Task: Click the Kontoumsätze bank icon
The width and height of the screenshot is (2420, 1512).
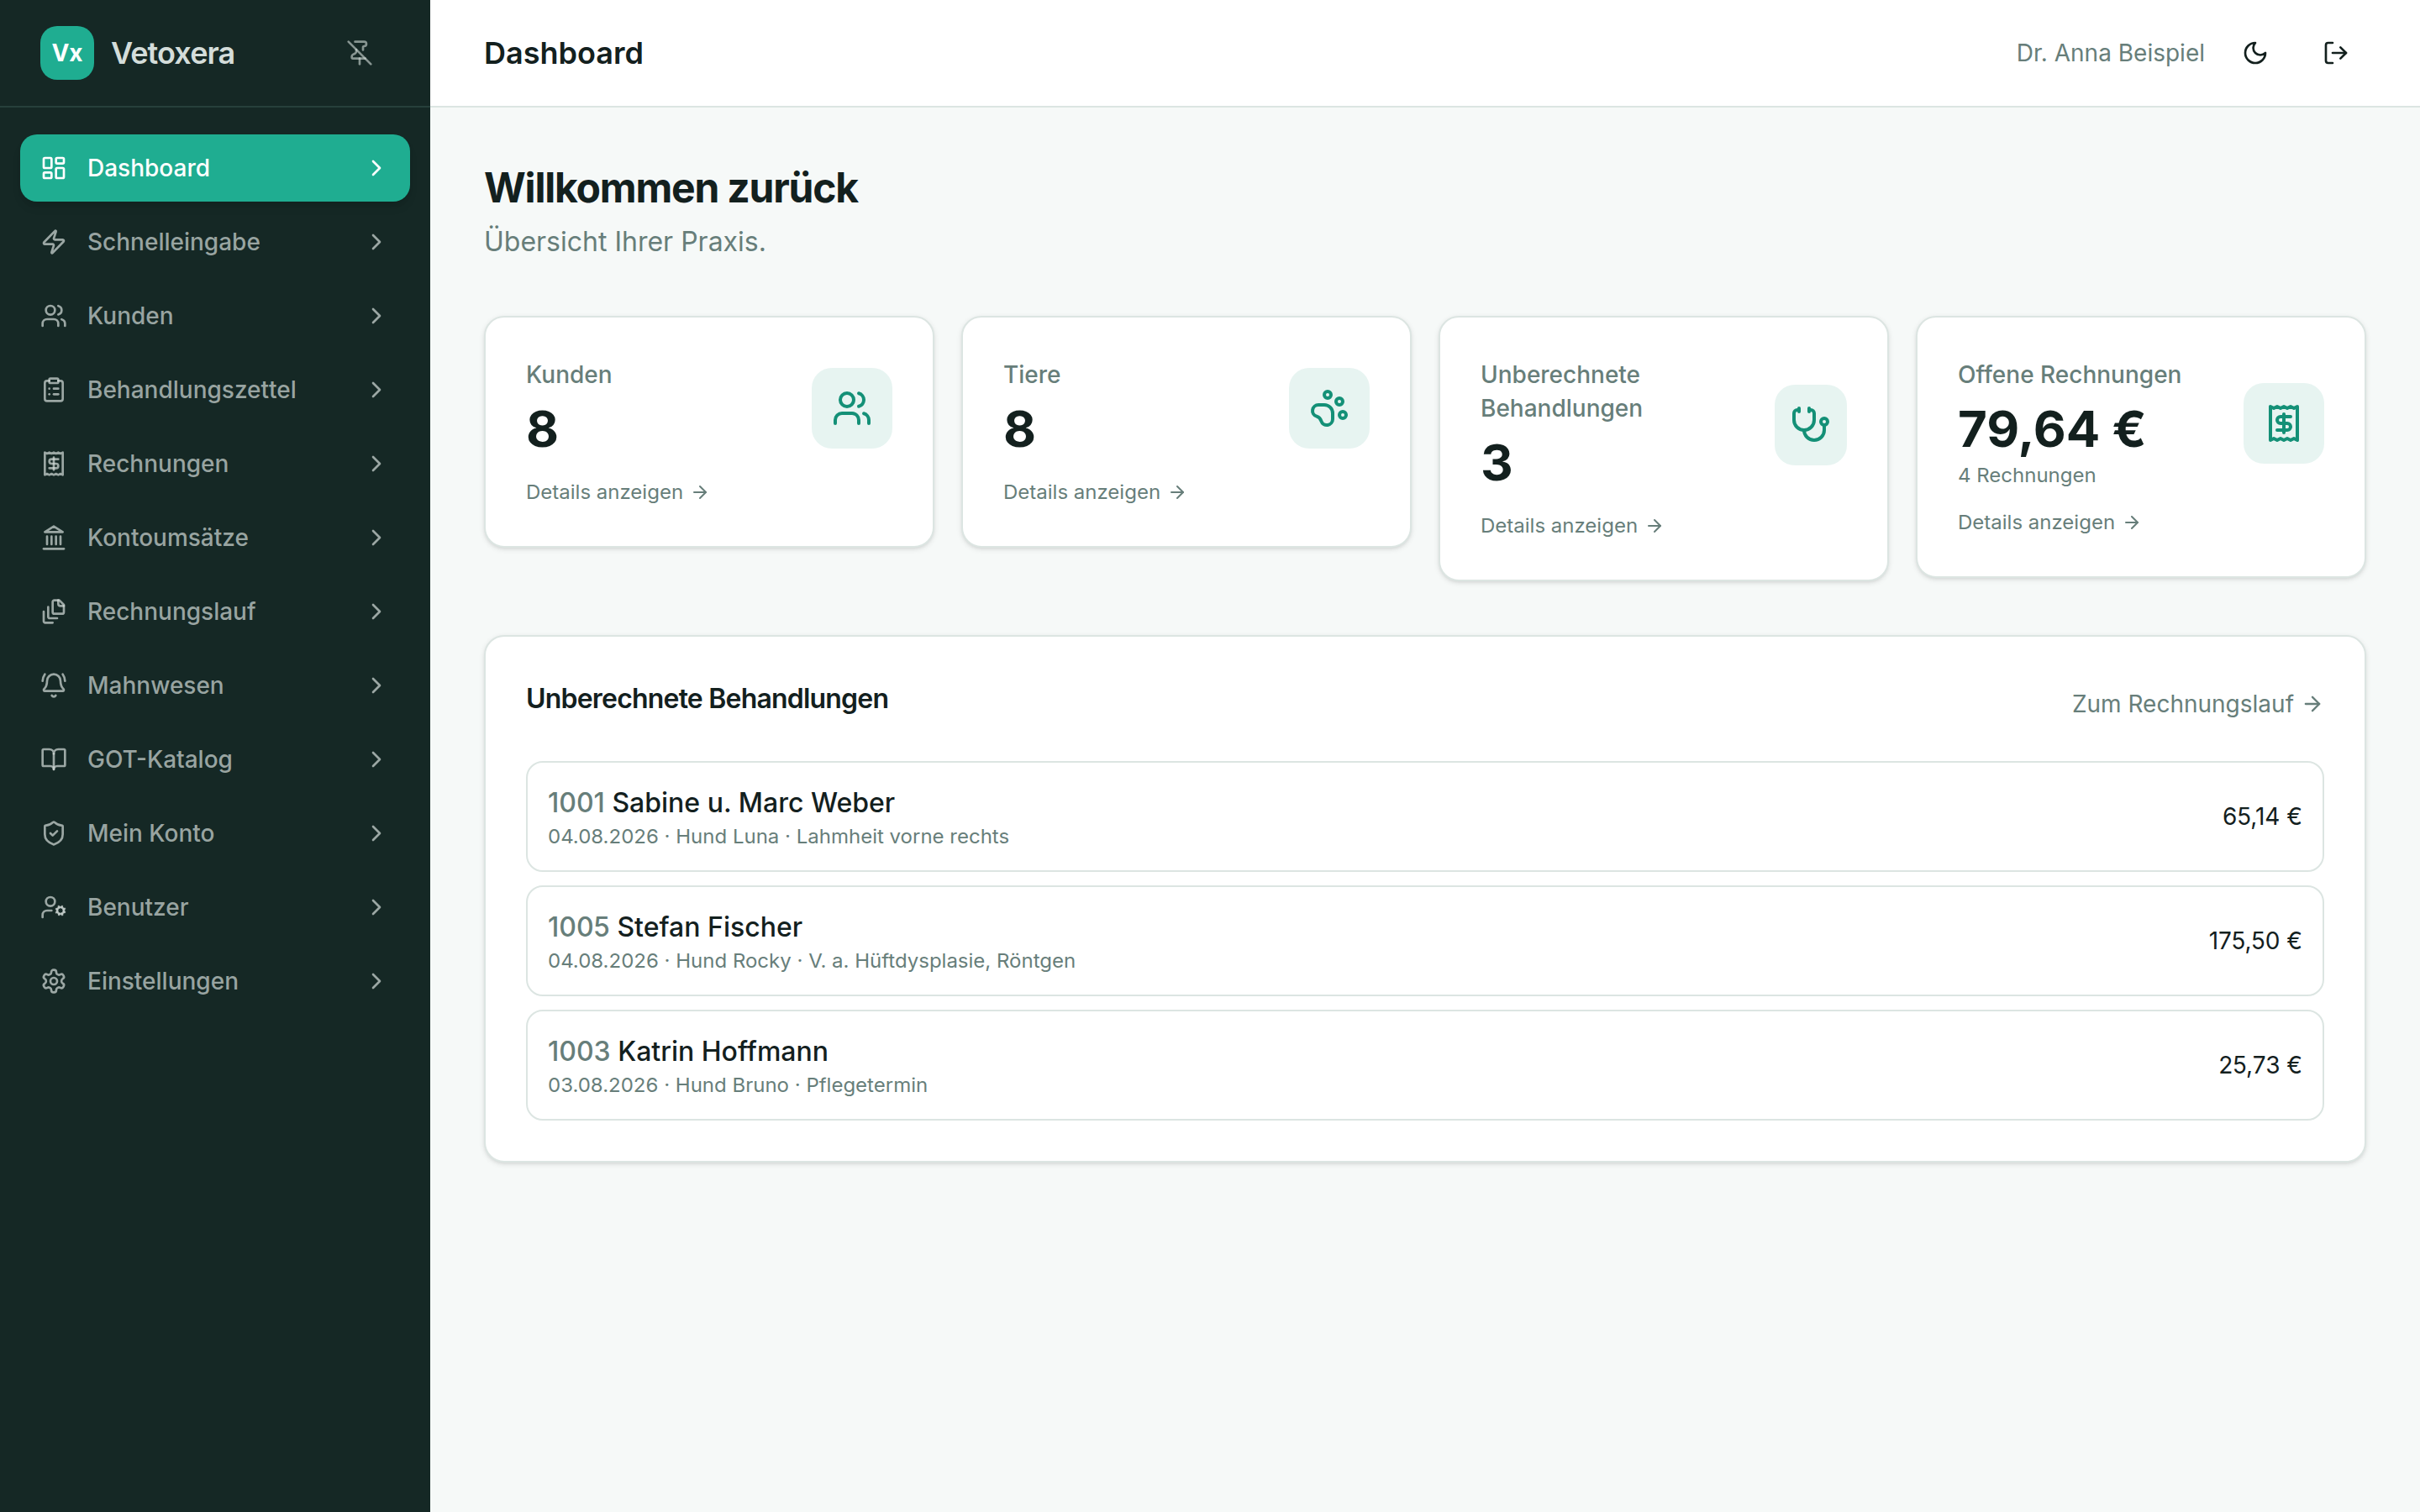Action: (54, 538)
